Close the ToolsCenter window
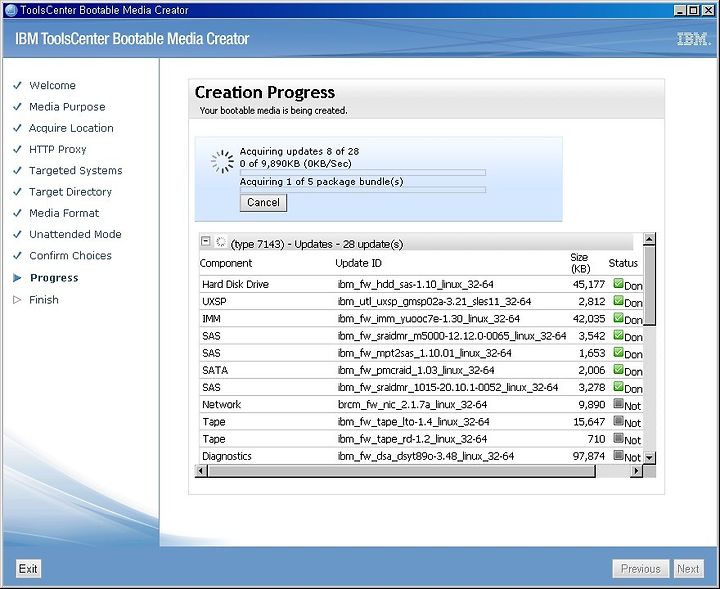This screenshot has height=589, width=720. tap(708, 10)
